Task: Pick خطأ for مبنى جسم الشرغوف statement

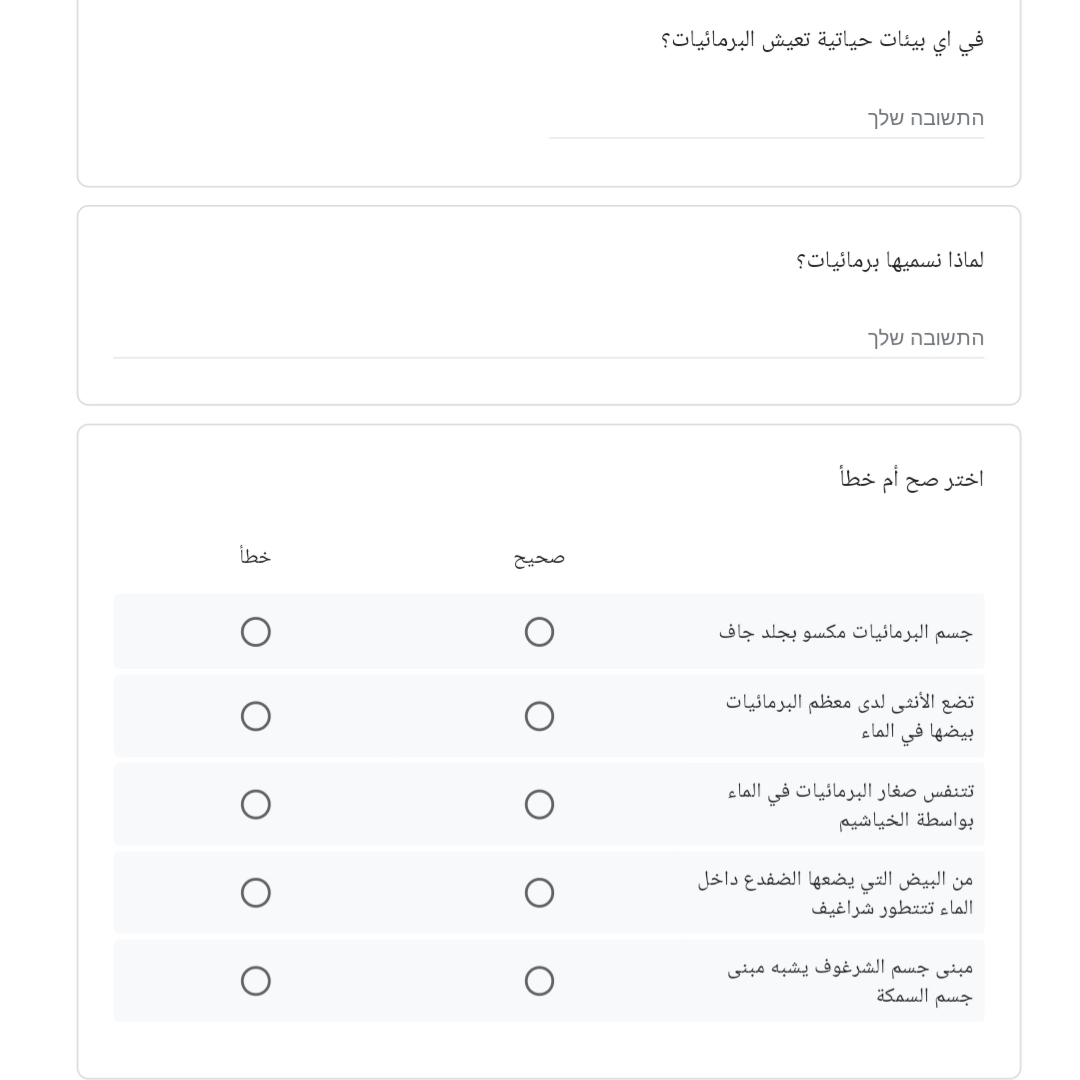Action: point(256,981)
